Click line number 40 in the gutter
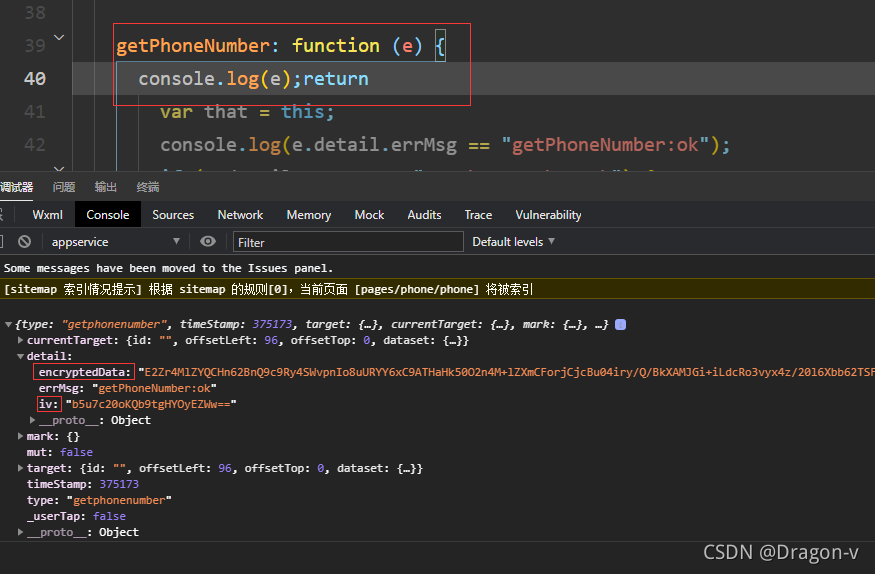This screenshot has width=875, height=574. tap(34, 79)
